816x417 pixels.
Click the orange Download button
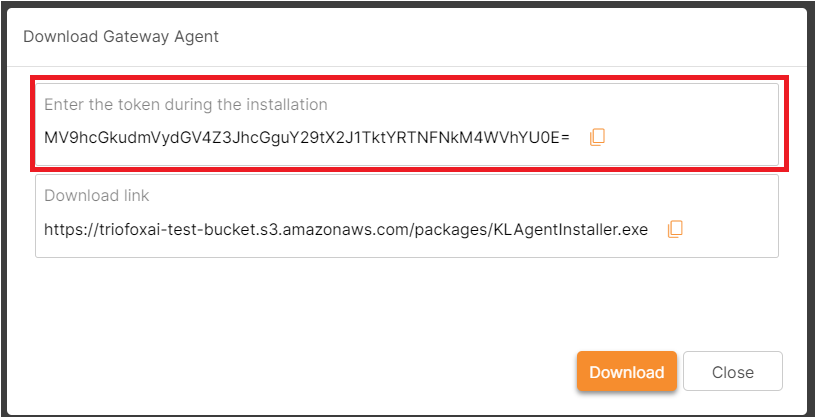click(627, 371)
